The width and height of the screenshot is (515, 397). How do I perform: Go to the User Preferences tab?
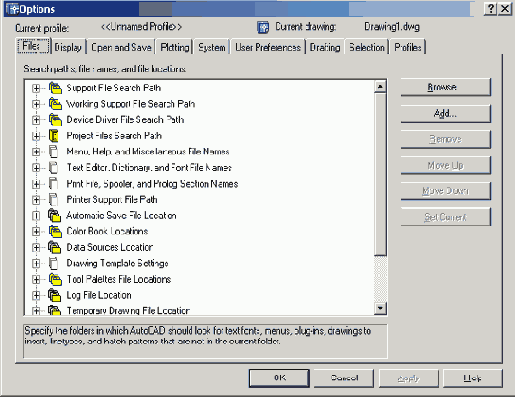268,47
